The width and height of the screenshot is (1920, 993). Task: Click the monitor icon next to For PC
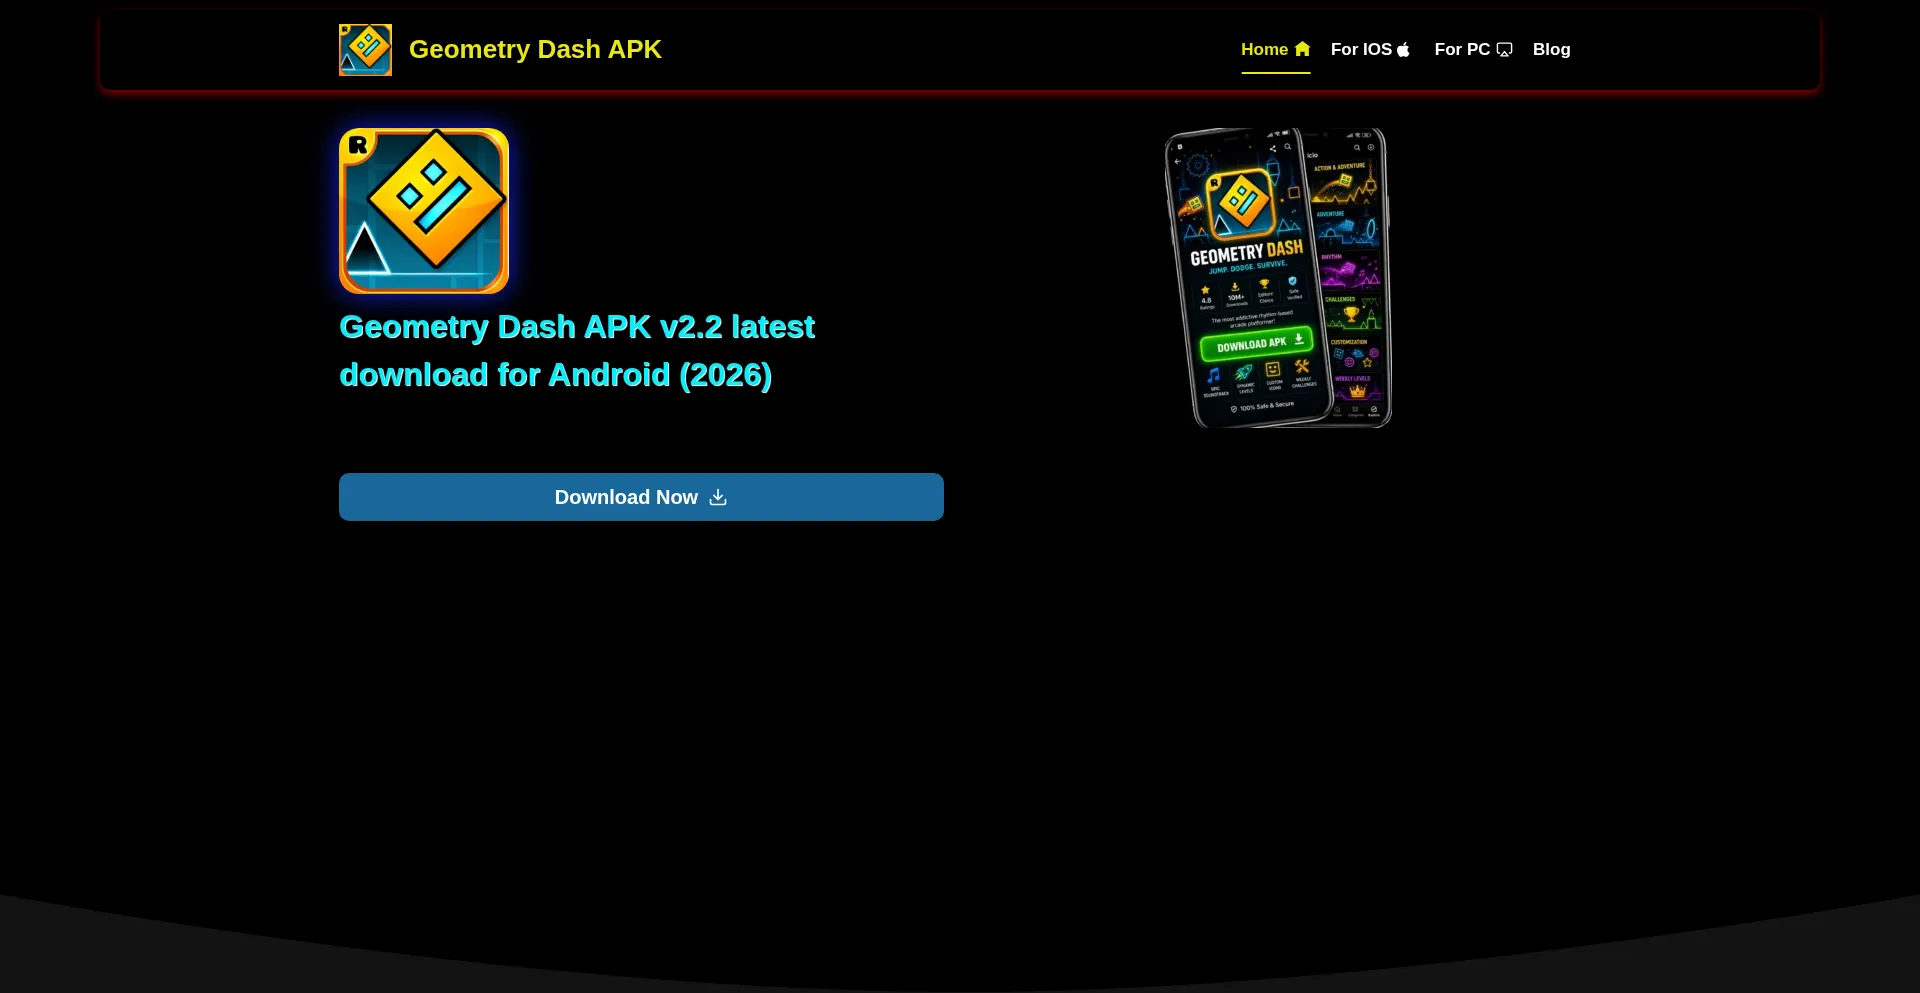pos(1504,49)
